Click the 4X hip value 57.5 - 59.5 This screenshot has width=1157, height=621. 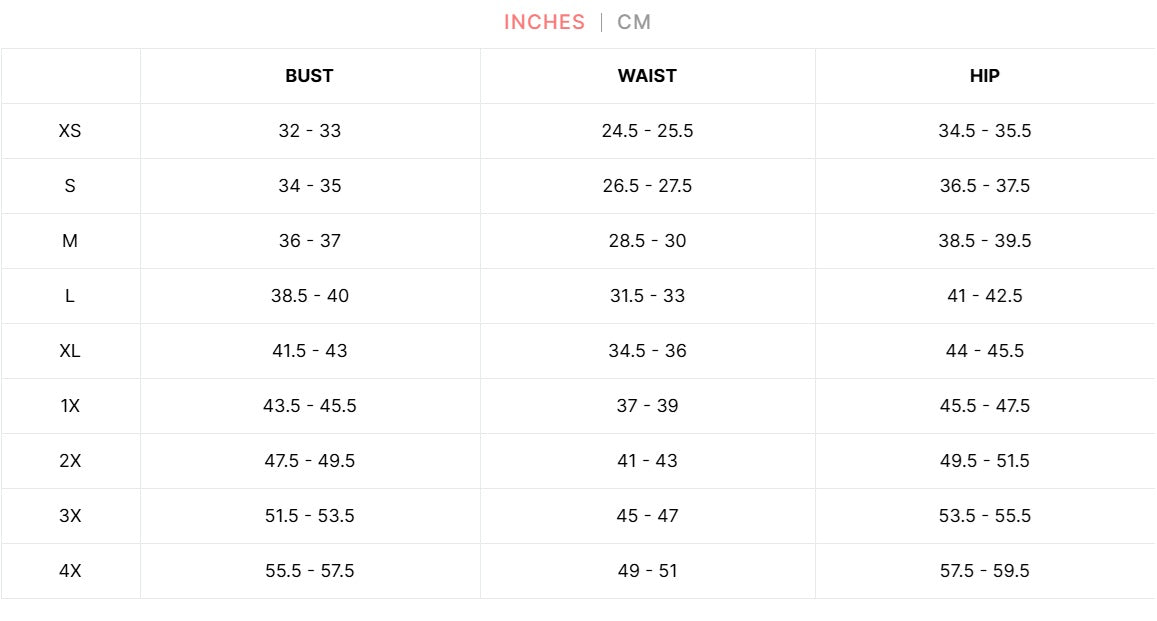985,571
